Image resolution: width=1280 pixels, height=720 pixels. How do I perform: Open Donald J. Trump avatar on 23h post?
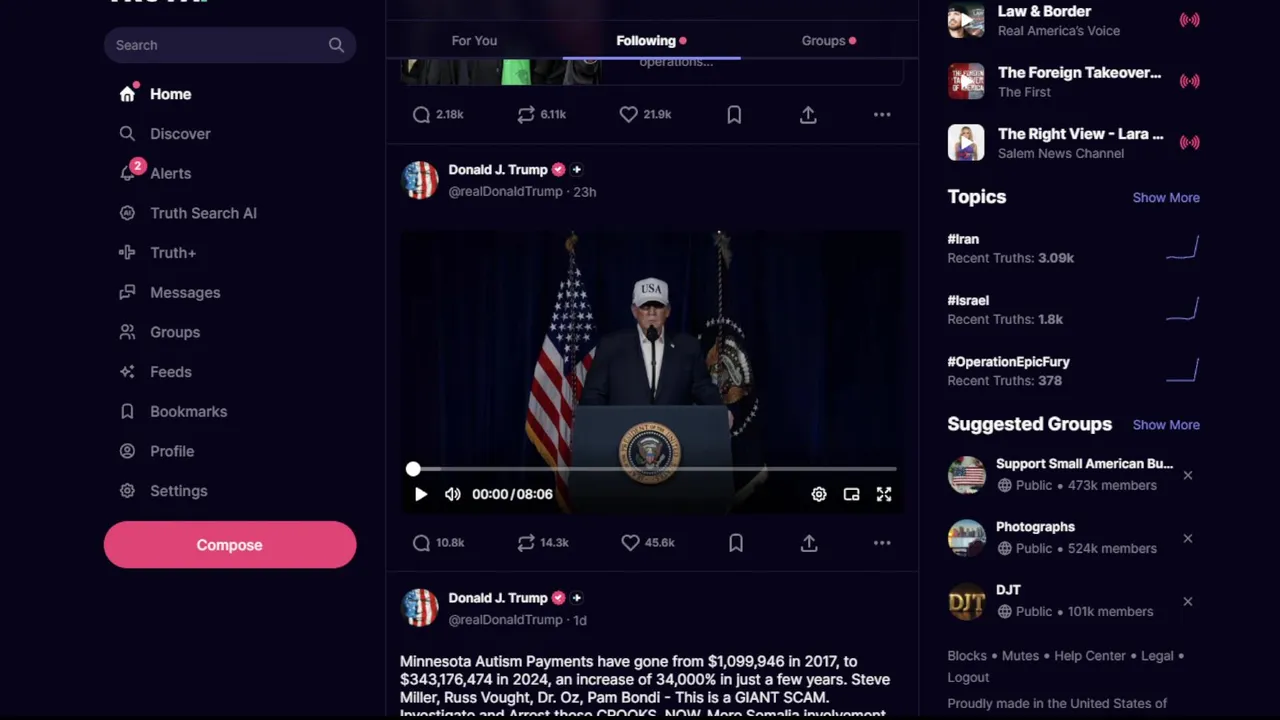coord(420,180)
